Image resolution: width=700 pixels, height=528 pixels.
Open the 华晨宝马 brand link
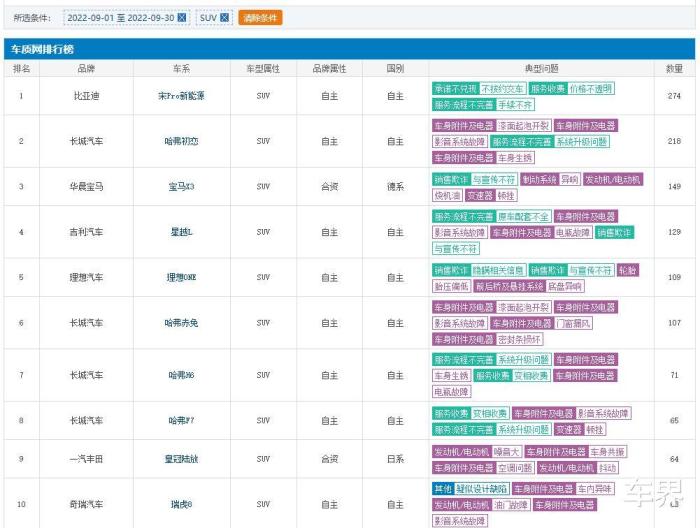86,187
